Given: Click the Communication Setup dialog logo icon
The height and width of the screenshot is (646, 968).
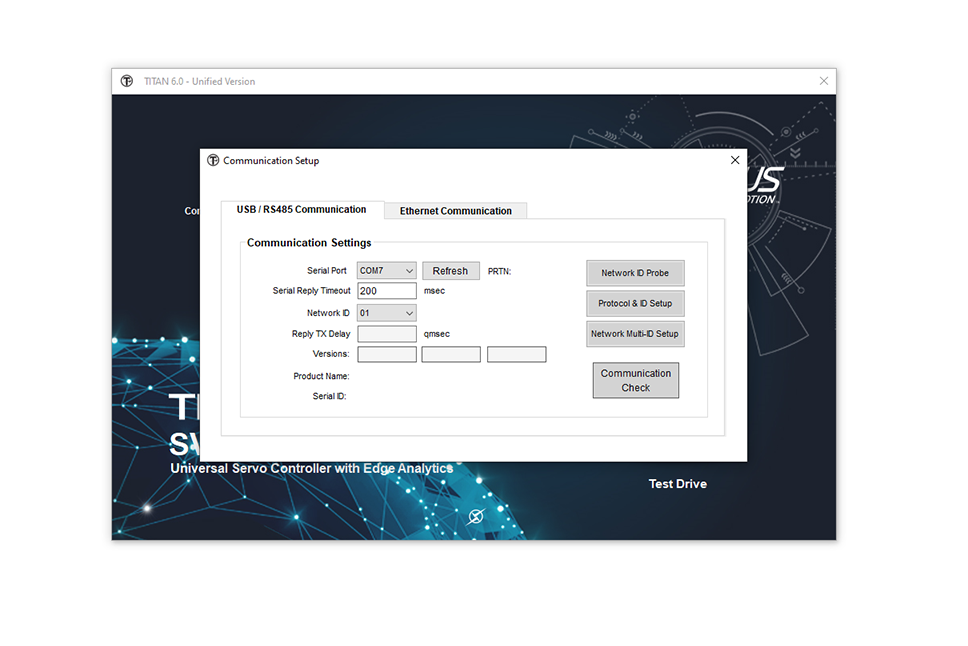Looking at the screenshot, I should click(213, 160).
